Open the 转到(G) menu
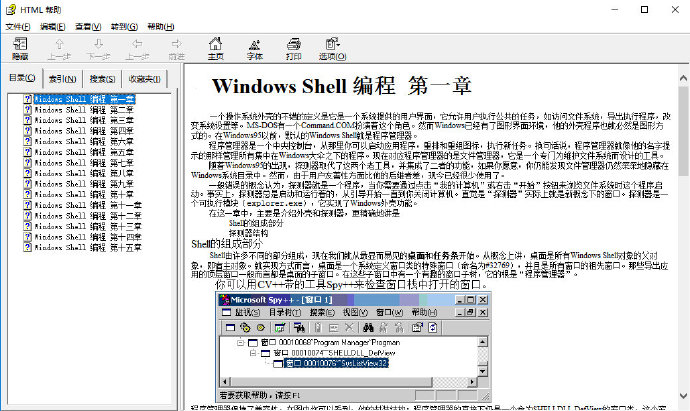 (124, 27)
